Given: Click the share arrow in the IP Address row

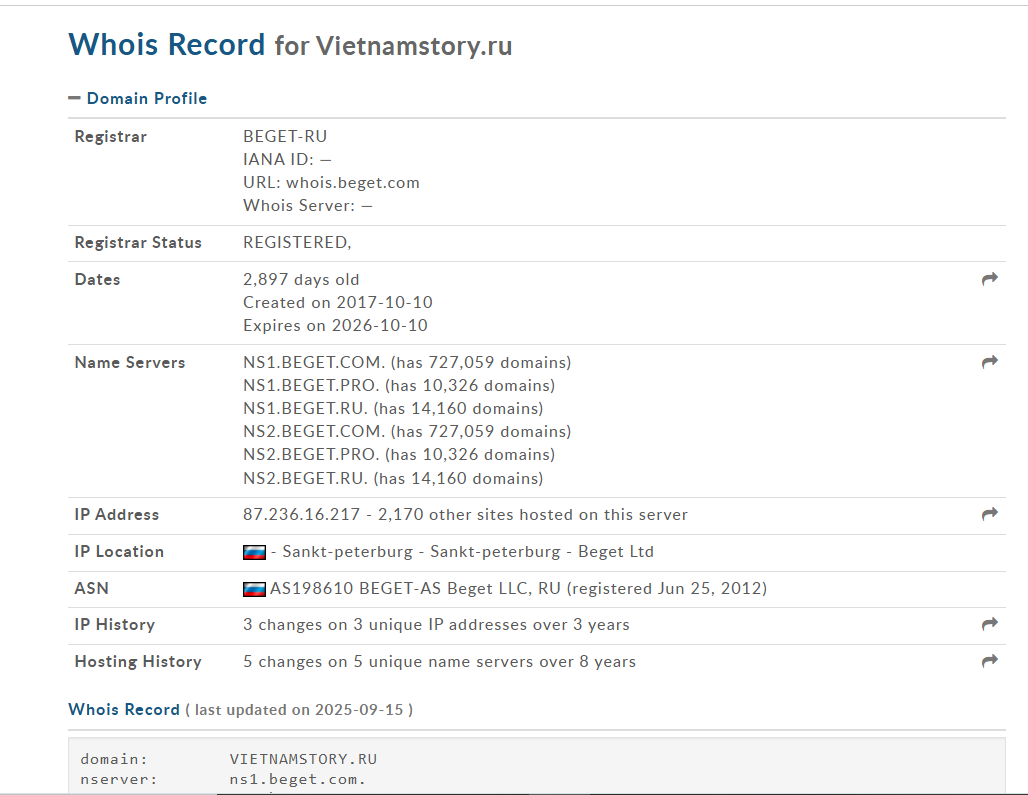Looking at the screenshot, I should [989, 514].
